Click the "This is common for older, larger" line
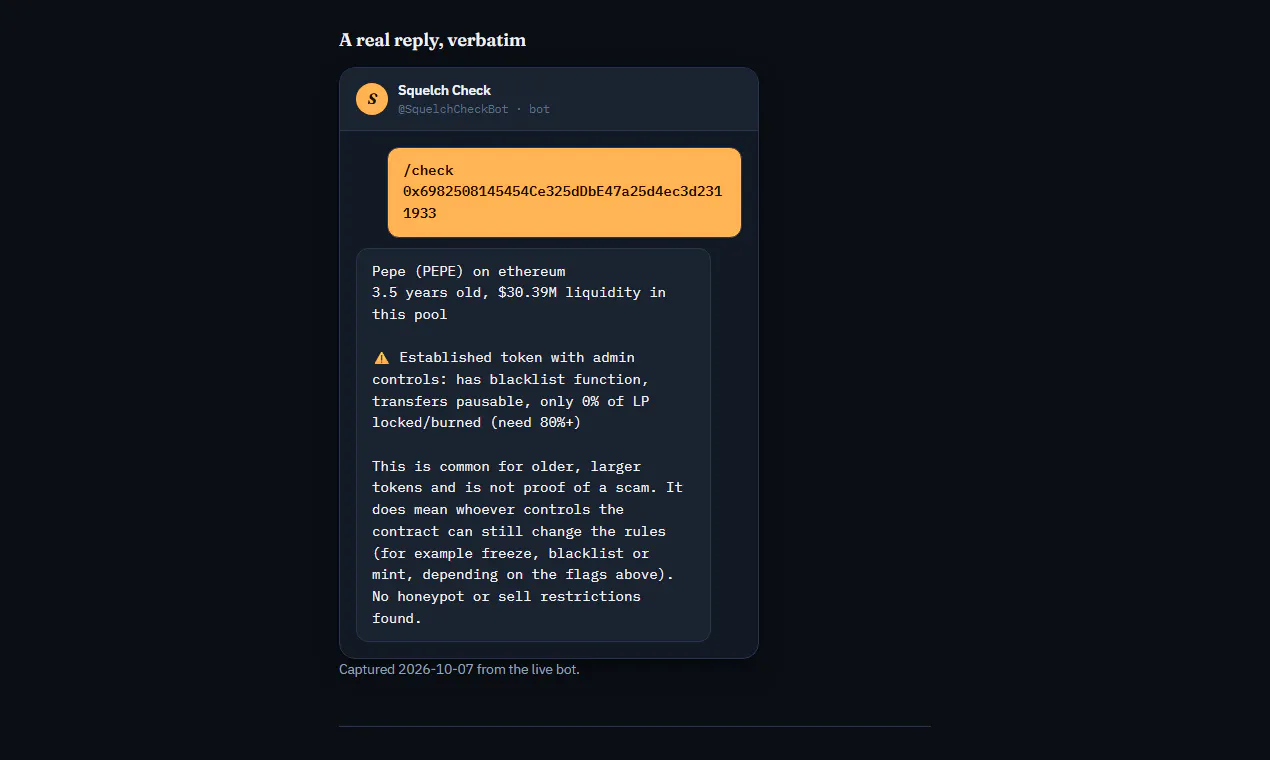This screenshot has width=1270, height=760. (x=507, y=466)
